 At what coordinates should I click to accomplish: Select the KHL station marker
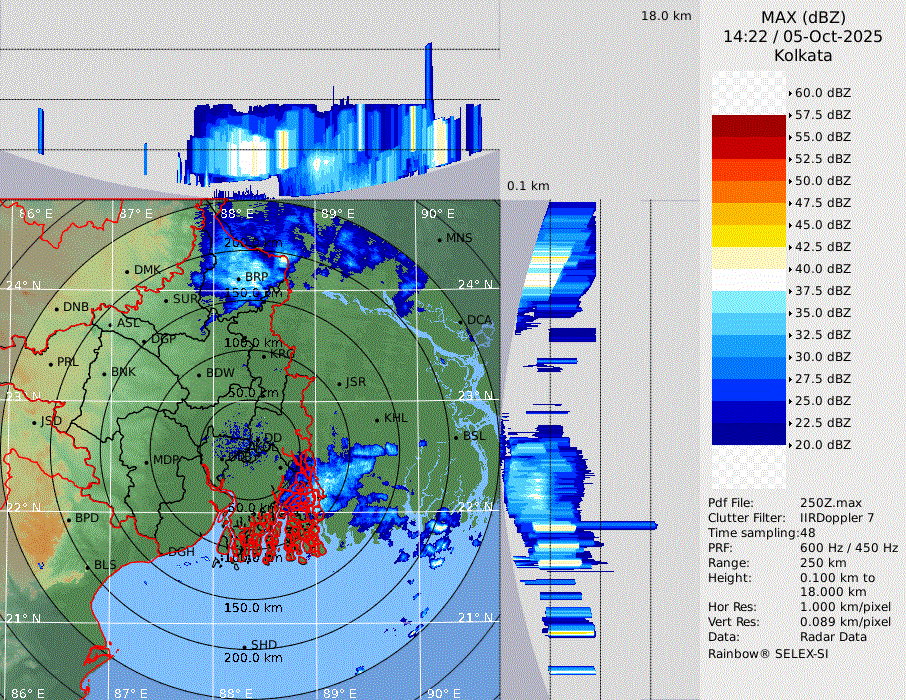[x=377, y=419]
